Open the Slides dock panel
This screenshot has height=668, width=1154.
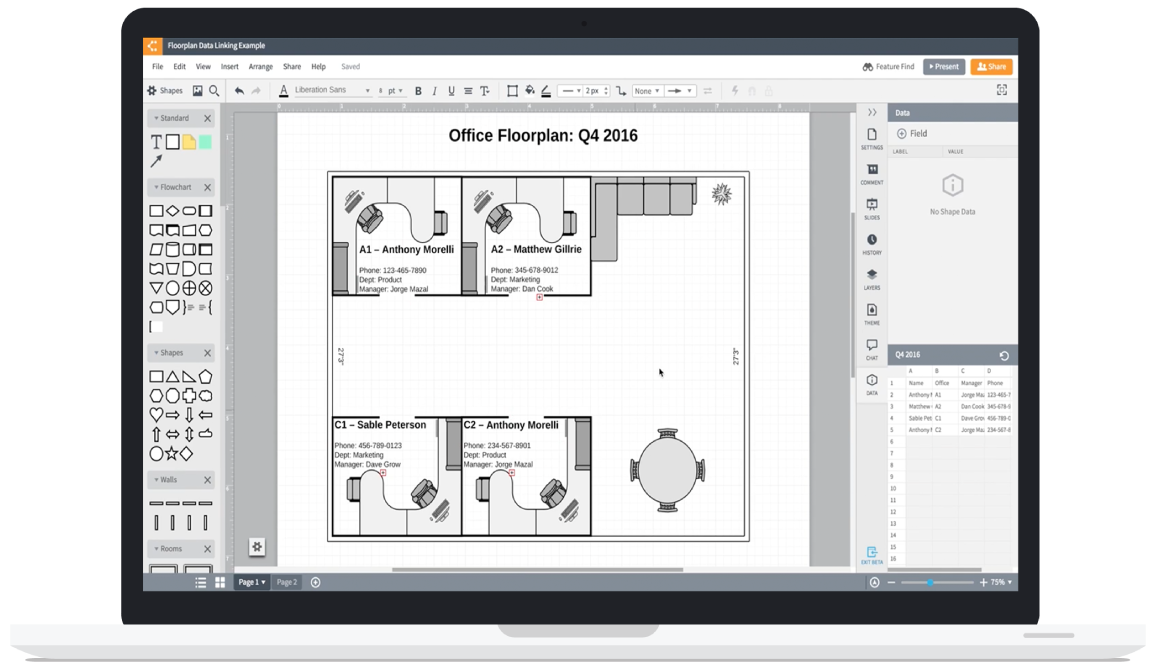[x=872, y=209]
